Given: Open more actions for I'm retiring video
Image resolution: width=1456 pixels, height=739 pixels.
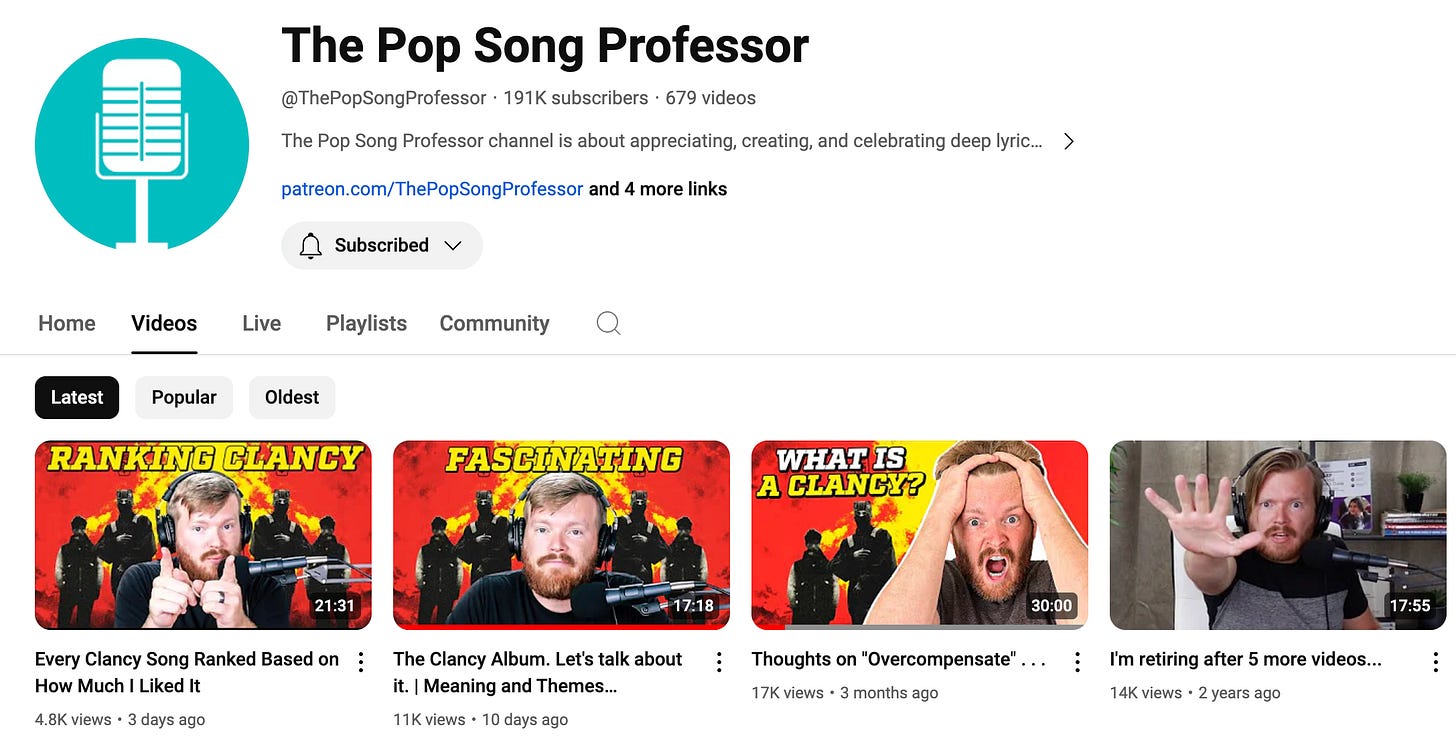Looking at the screenshot, I should coord(1435,662).
